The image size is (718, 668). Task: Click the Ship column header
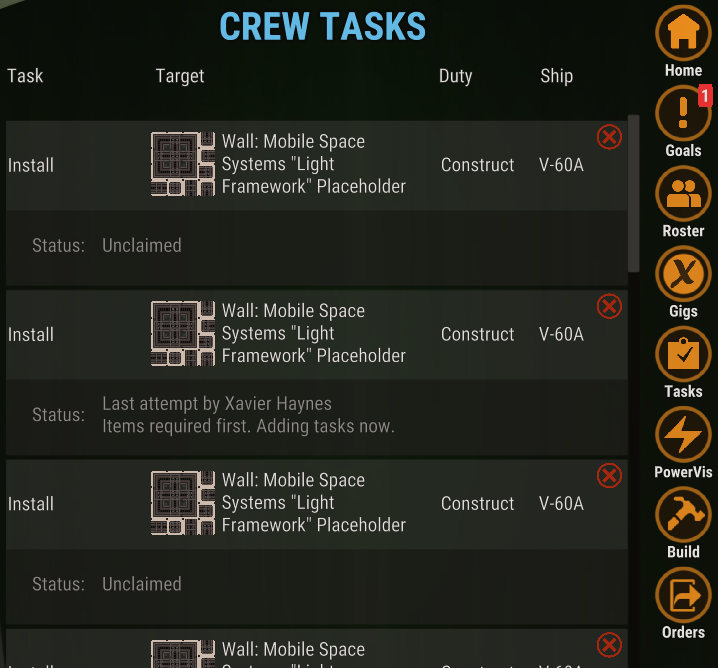click(556, 76)
